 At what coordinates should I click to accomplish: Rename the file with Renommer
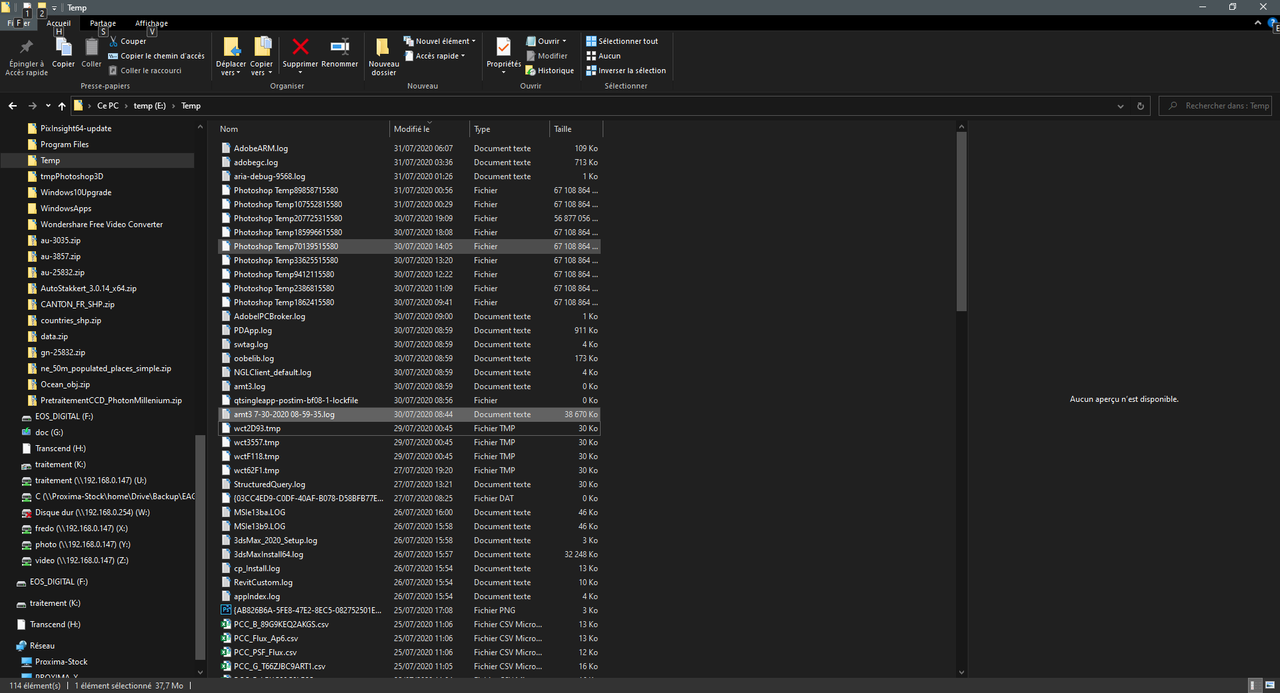click(x=340, y=53)
